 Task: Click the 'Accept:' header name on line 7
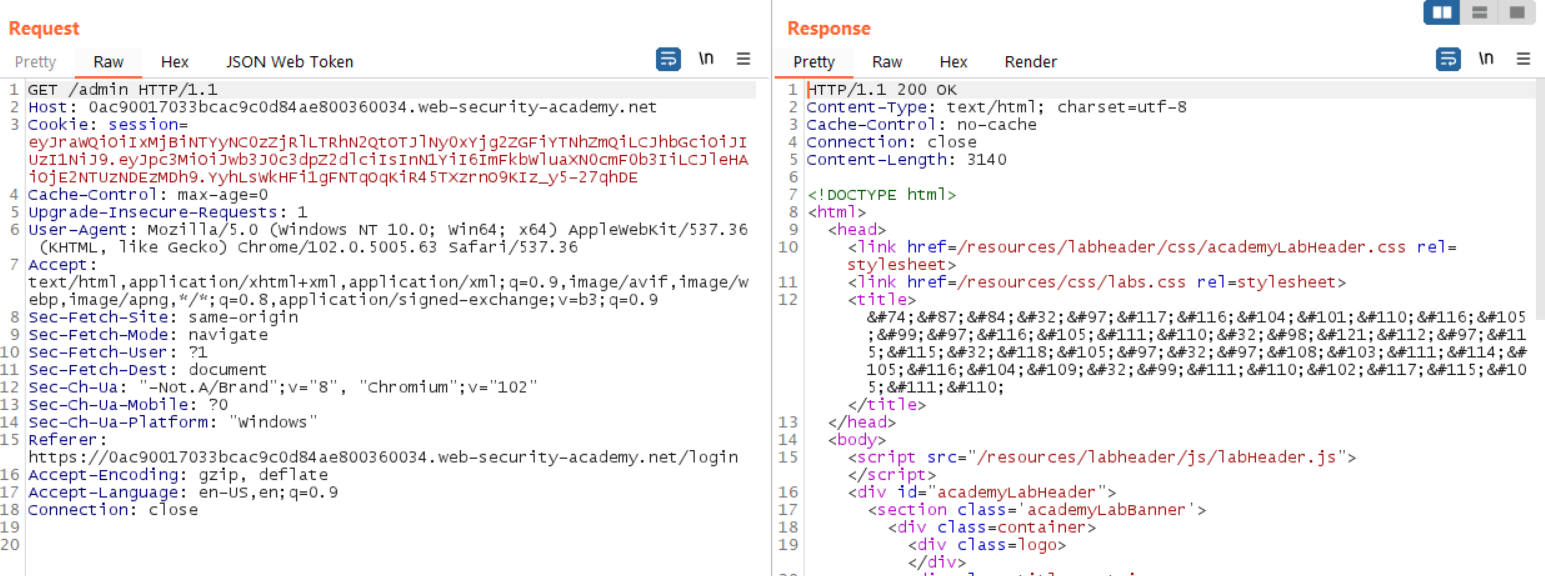(62, 265)
